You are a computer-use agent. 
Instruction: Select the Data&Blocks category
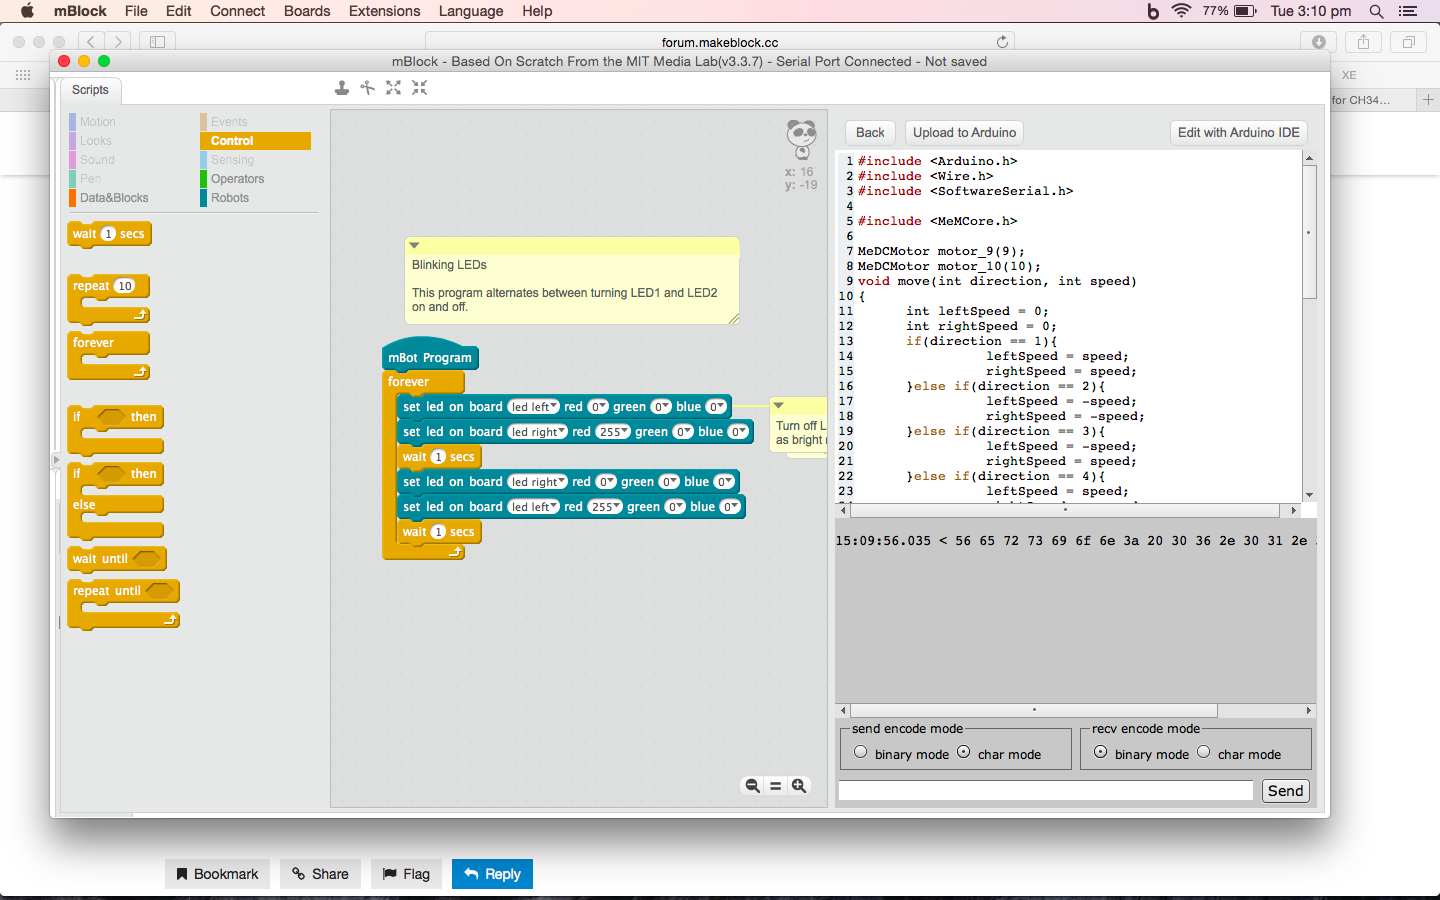tap(114, 198)
